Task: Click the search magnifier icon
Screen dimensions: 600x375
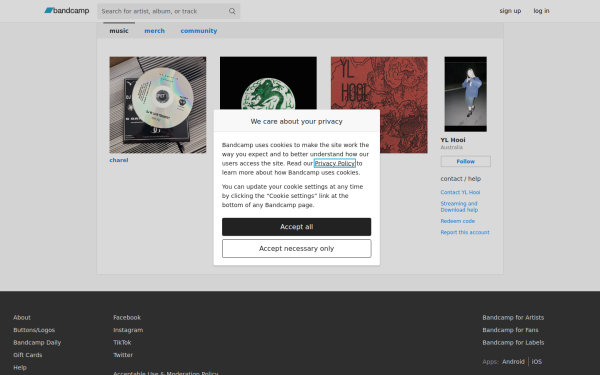Action: (232, 11)
